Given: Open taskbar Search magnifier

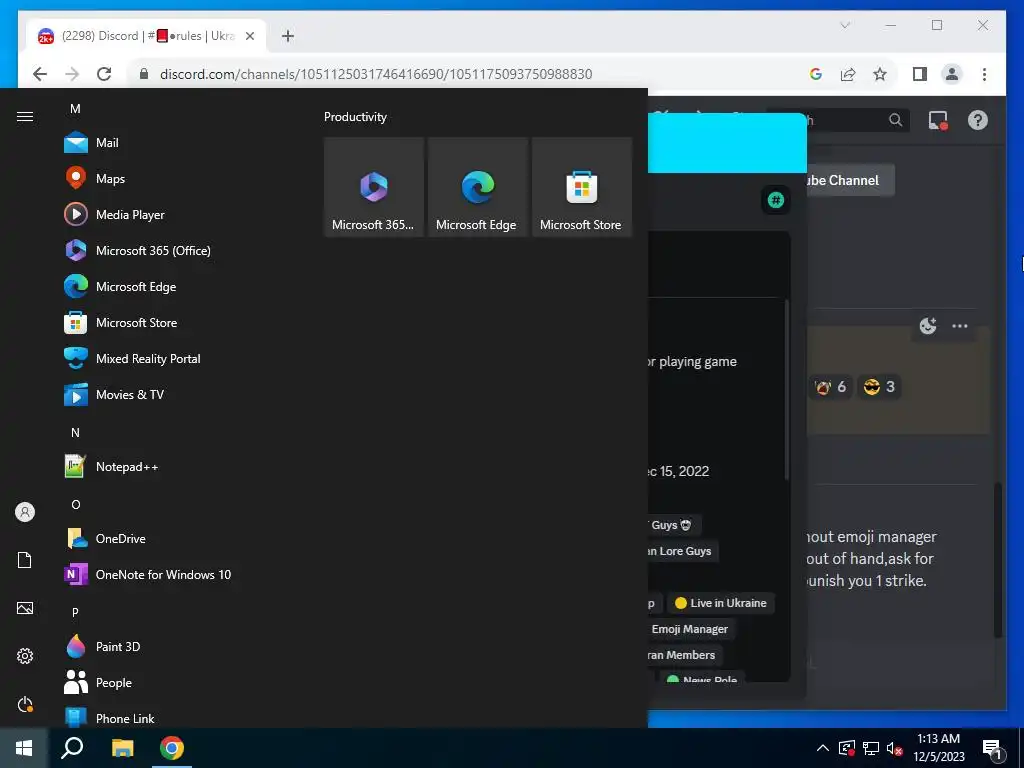Looking at the screenshot, I should 72,748.
